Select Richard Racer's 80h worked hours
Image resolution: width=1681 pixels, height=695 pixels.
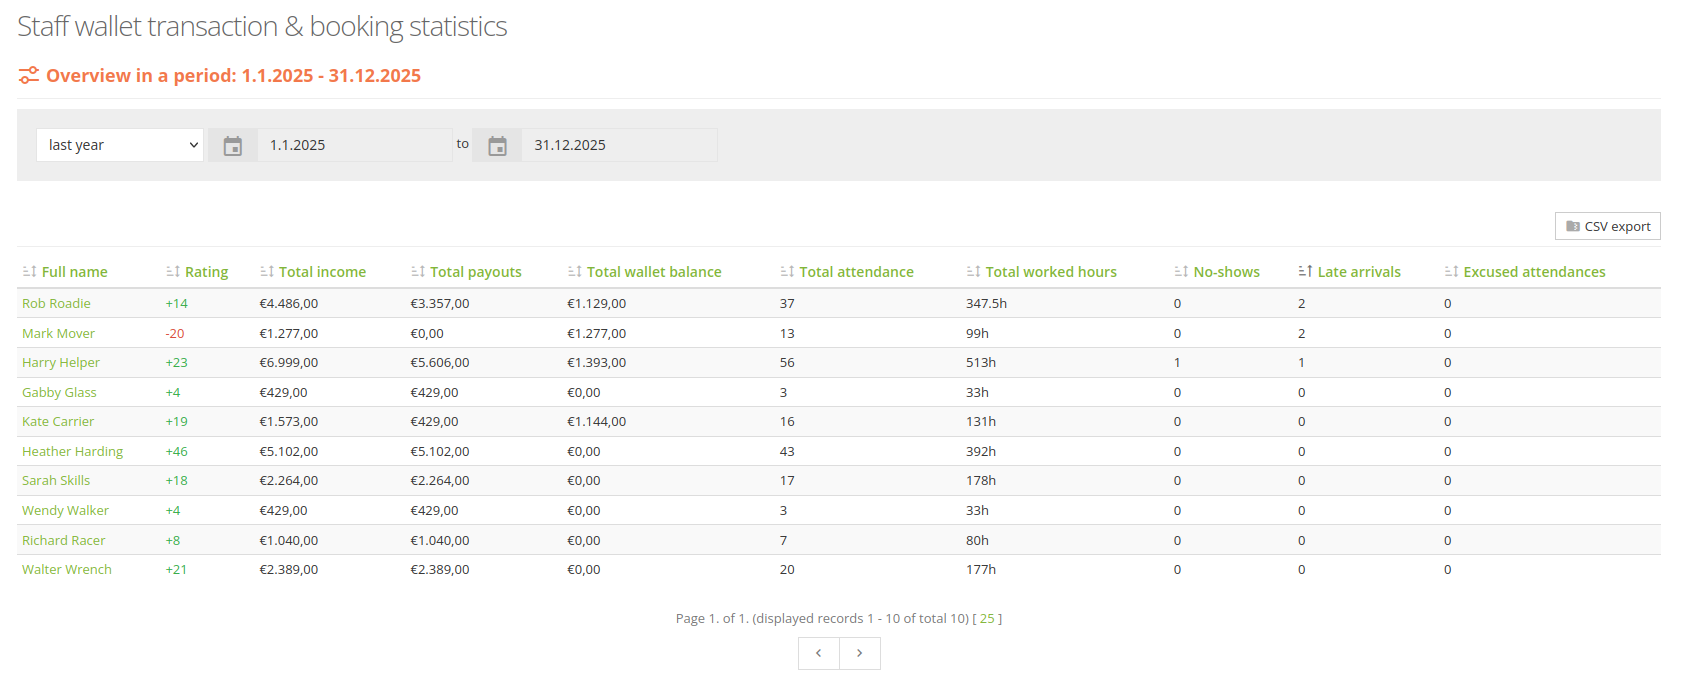tap(977, 541)
